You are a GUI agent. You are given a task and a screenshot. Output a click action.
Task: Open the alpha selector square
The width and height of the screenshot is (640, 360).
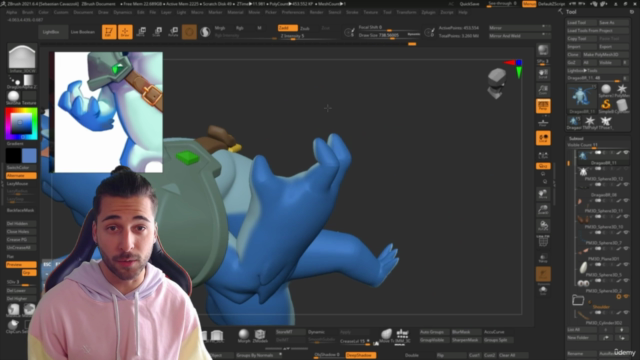click(x=29, y=80)
